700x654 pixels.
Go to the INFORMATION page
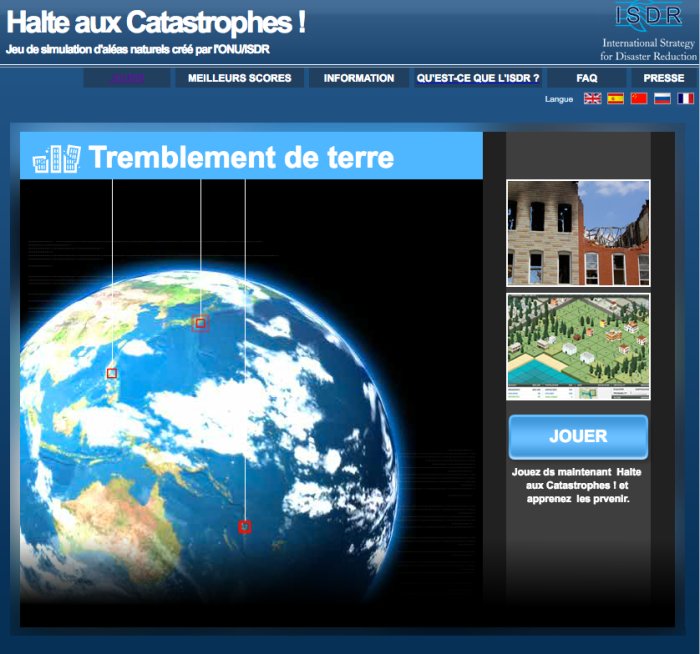pos(359,78)
